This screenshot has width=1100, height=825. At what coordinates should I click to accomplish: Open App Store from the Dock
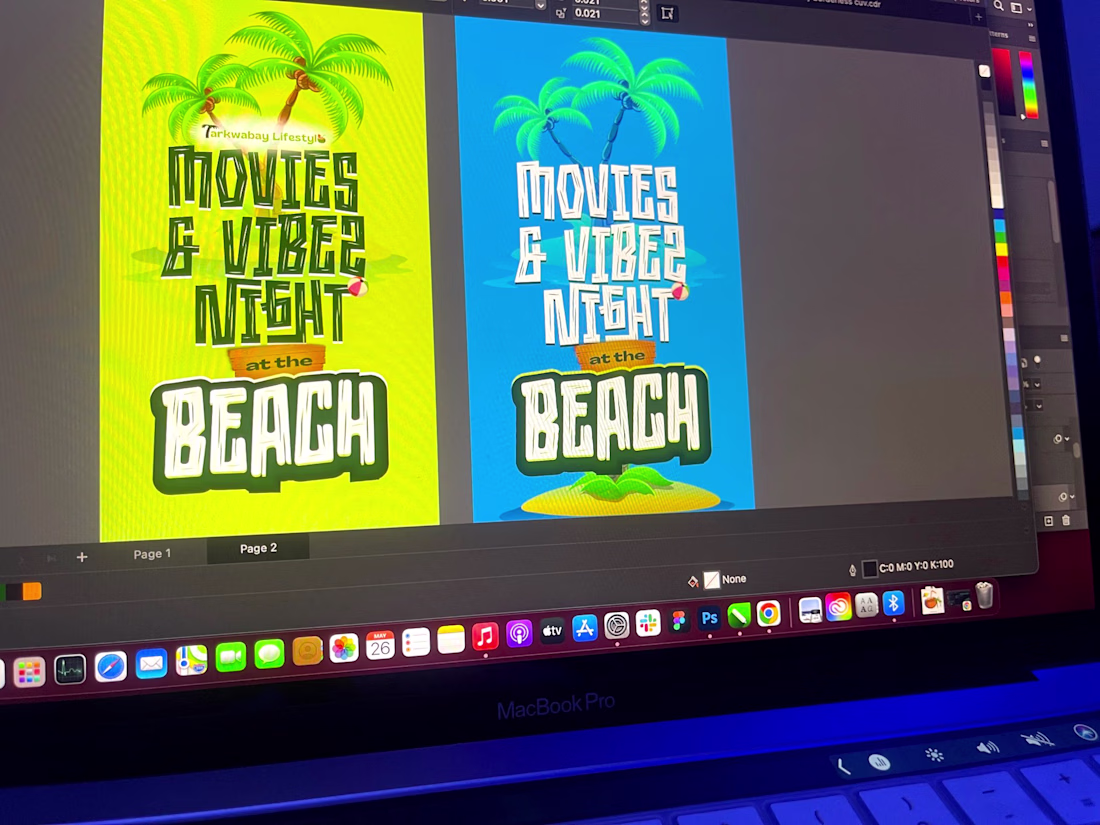click(584, 628)
